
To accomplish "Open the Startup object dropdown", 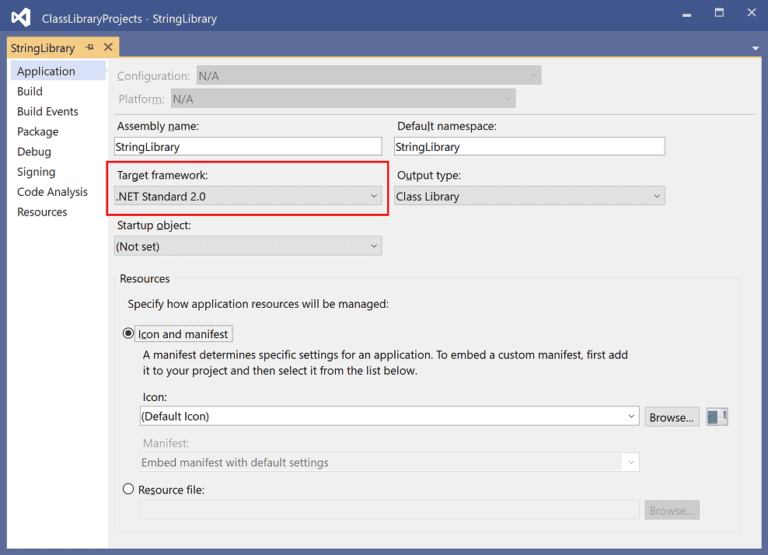I will [x=248, y=246].
